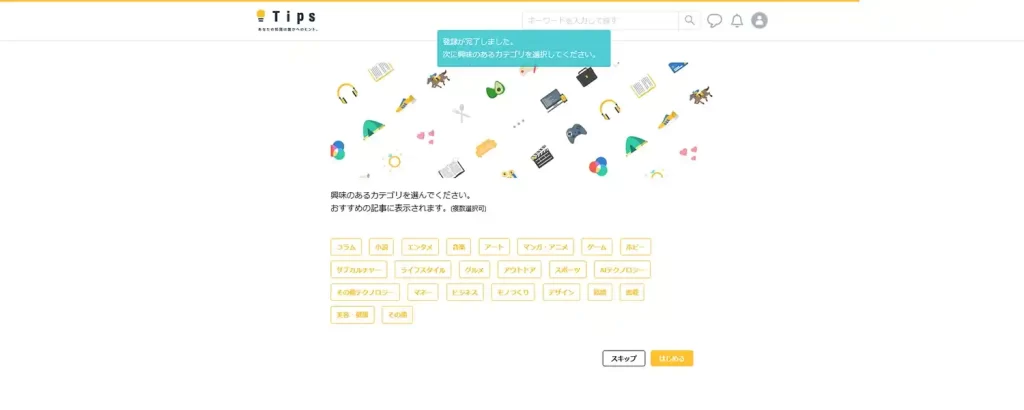Dismiss the teal registration complete notification

click(x=524, y=48)
